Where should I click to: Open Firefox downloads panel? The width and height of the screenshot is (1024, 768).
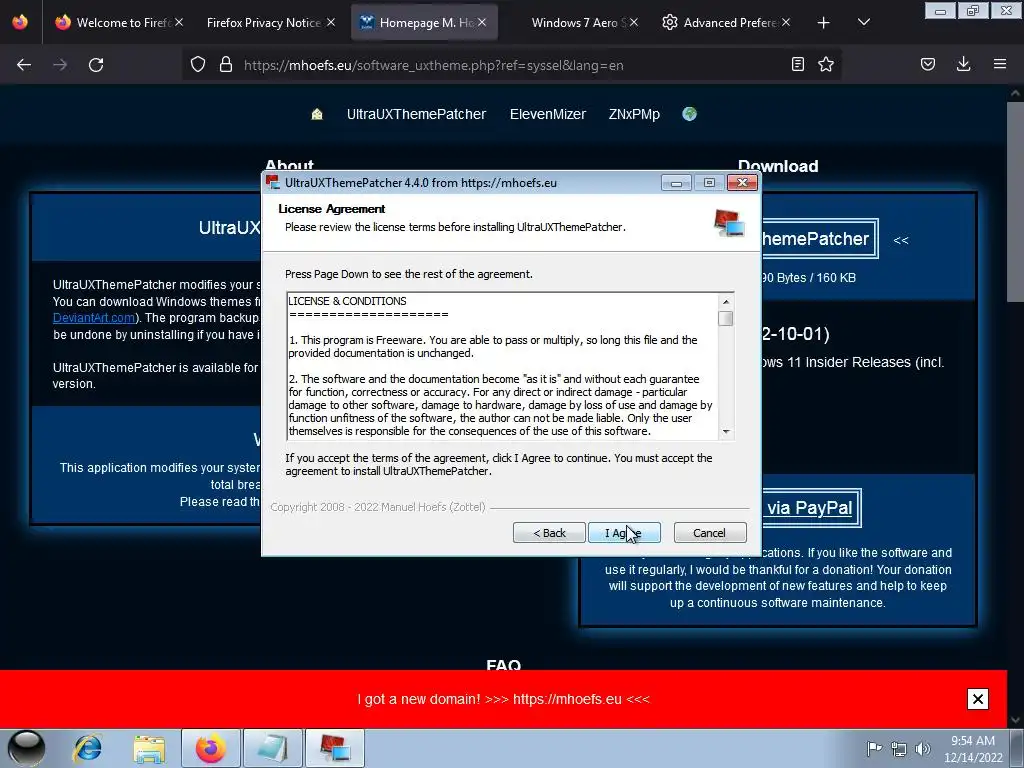coord(963,64)
